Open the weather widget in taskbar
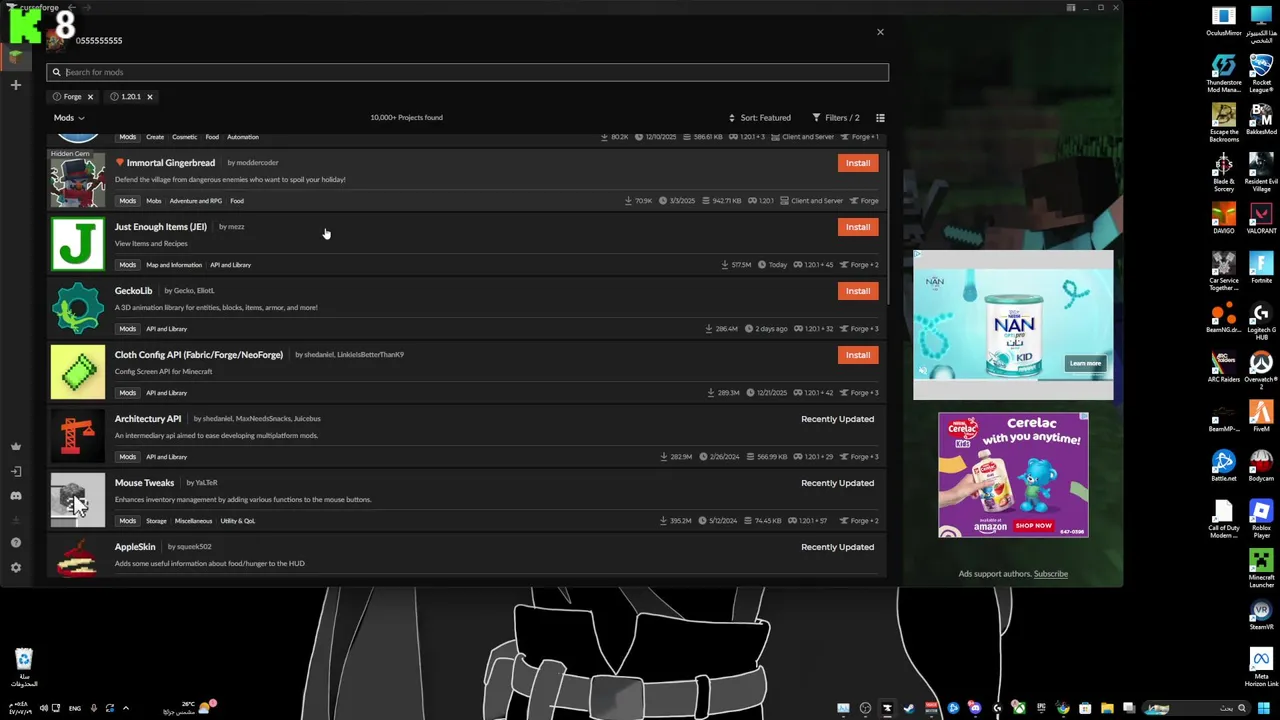 tap(187, 708)
